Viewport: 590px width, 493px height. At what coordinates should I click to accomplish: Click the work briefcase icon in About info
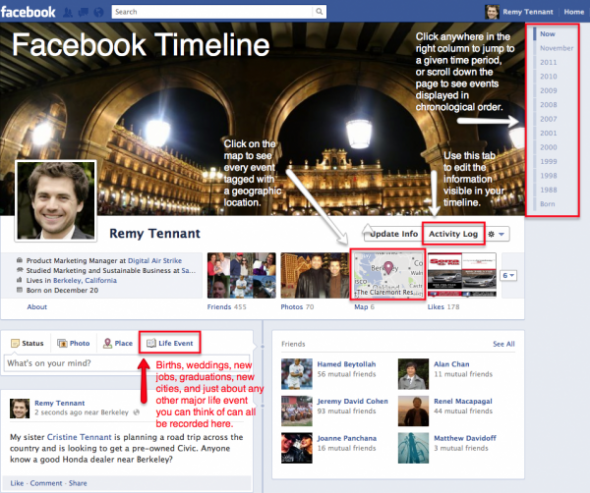(19, 260)
